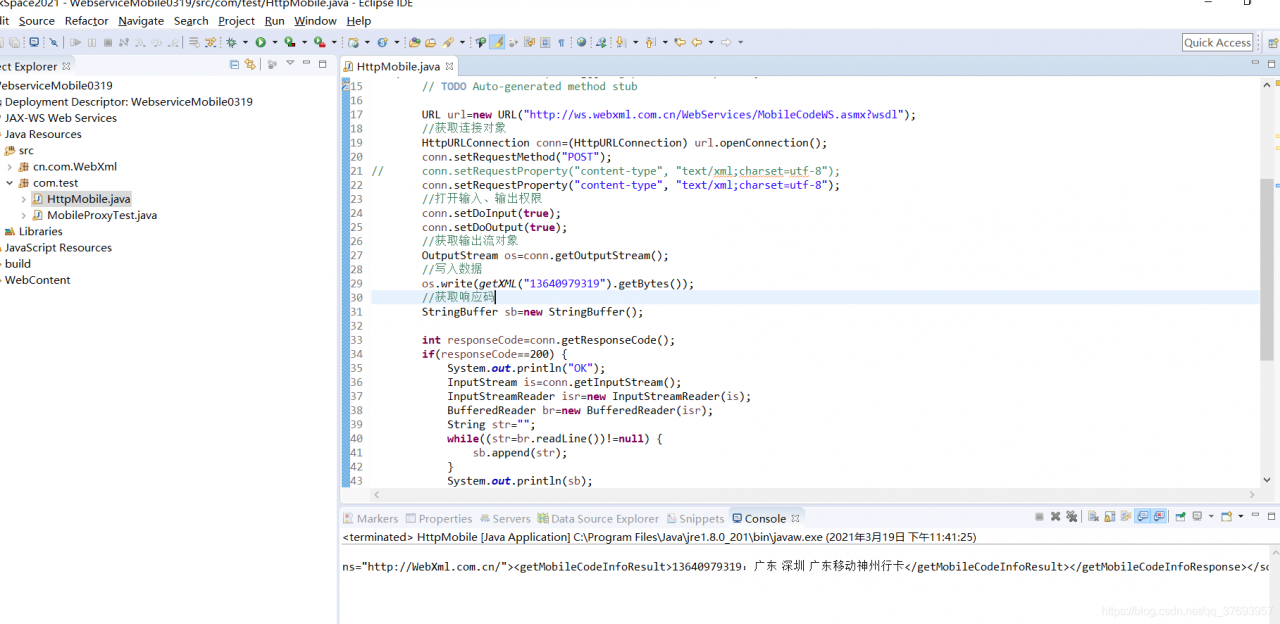Open the Refactor menu

coord(86,20)
